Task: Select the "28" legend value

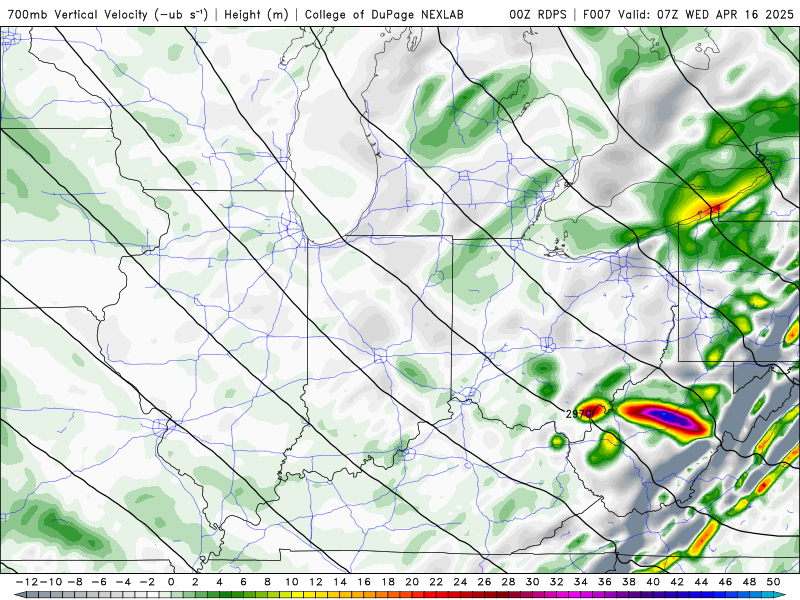Action: point(508,582)
